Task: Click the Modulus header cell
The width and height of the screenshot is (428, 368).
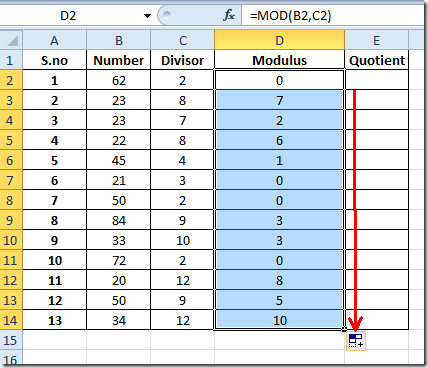Action: [x=279, y=60]
